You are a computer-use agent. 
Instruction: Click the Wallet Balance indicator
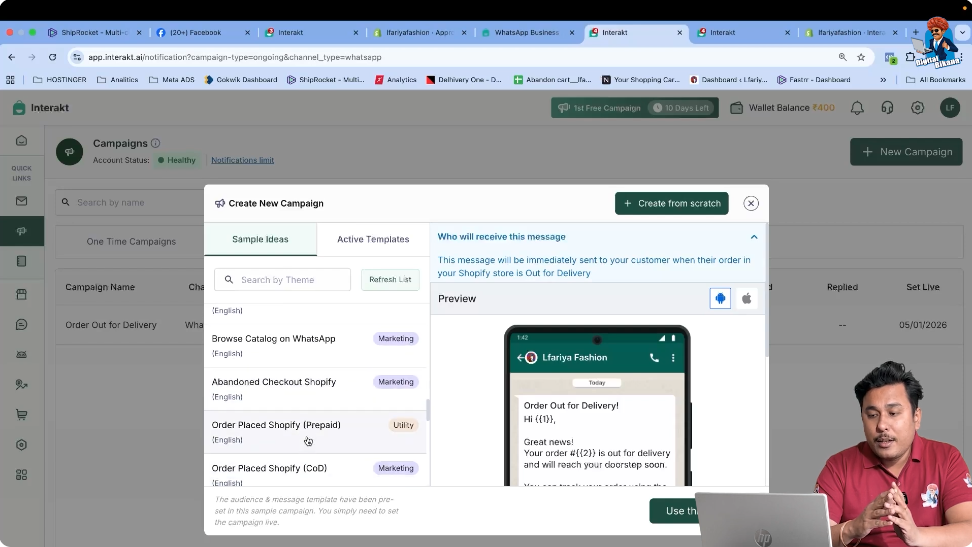782,108
